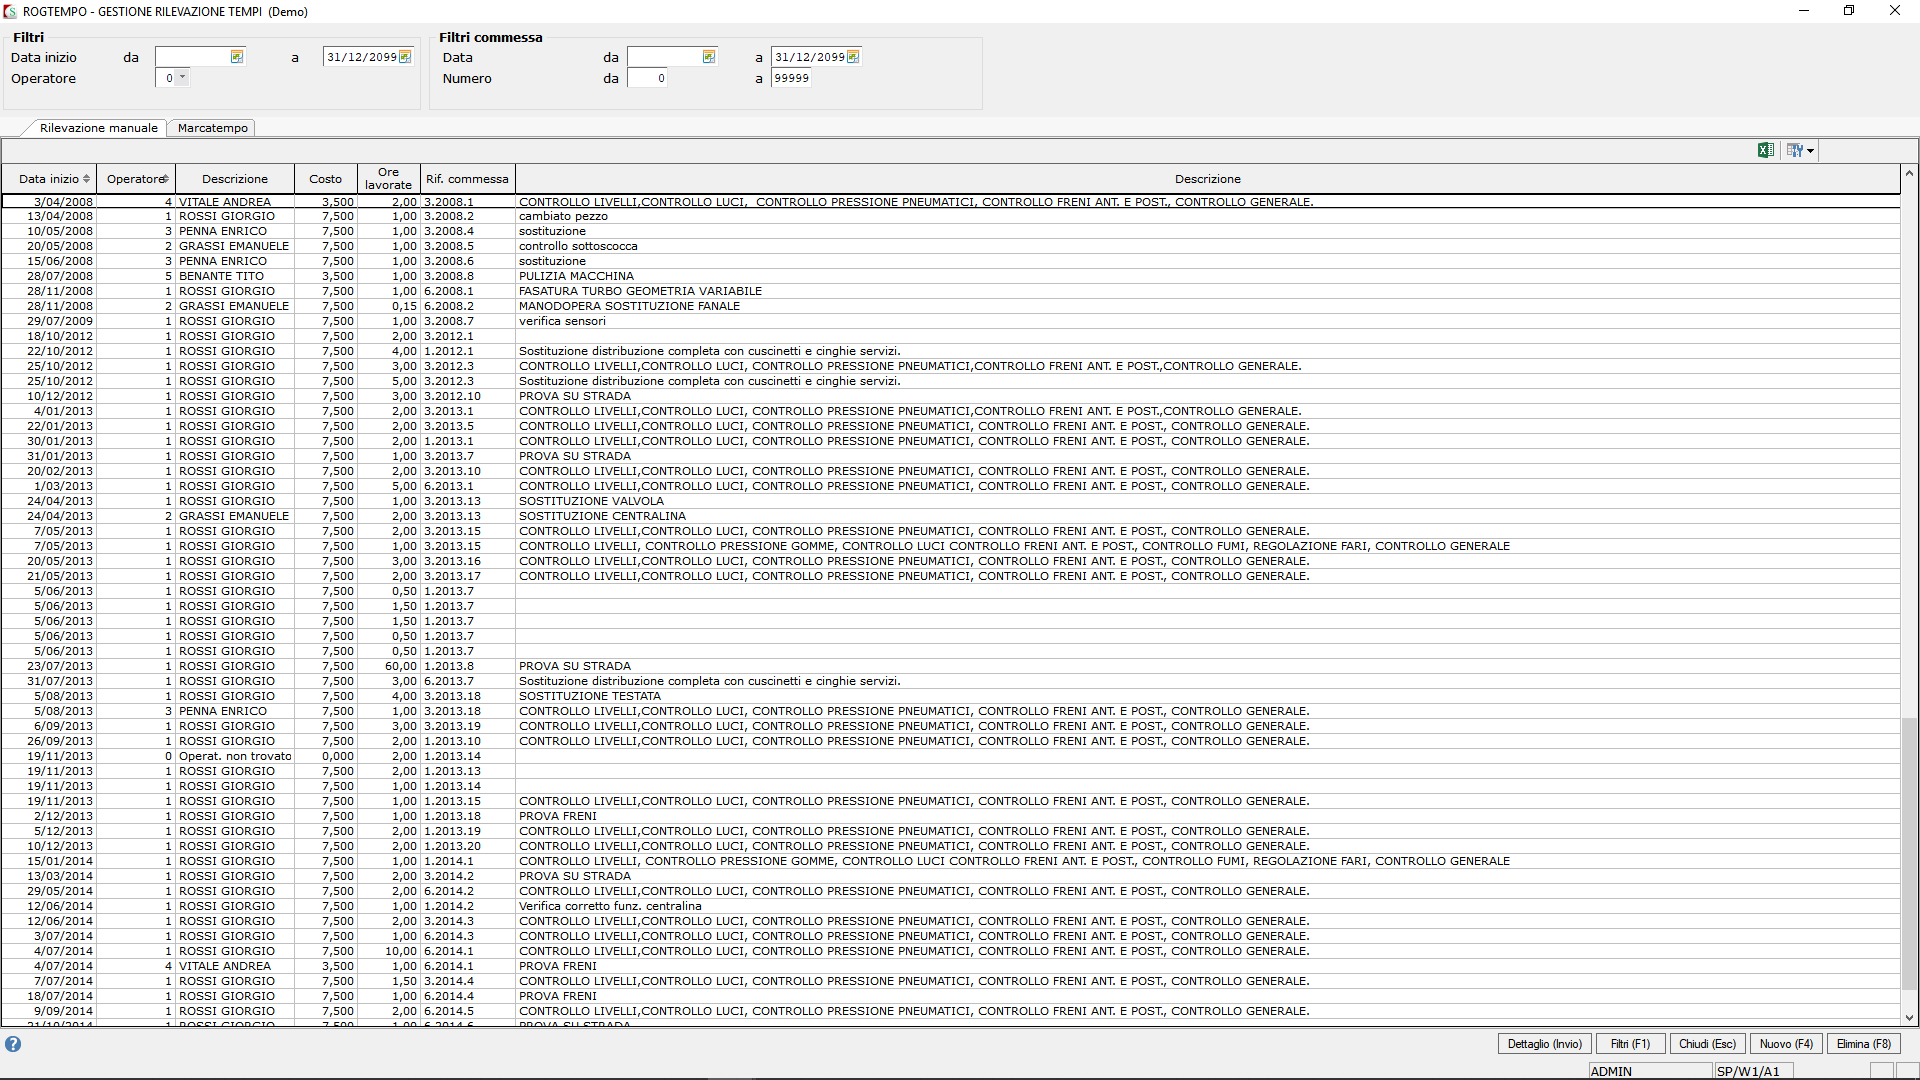Click the sort arrows in Operatore header

[x=165, y=179]
